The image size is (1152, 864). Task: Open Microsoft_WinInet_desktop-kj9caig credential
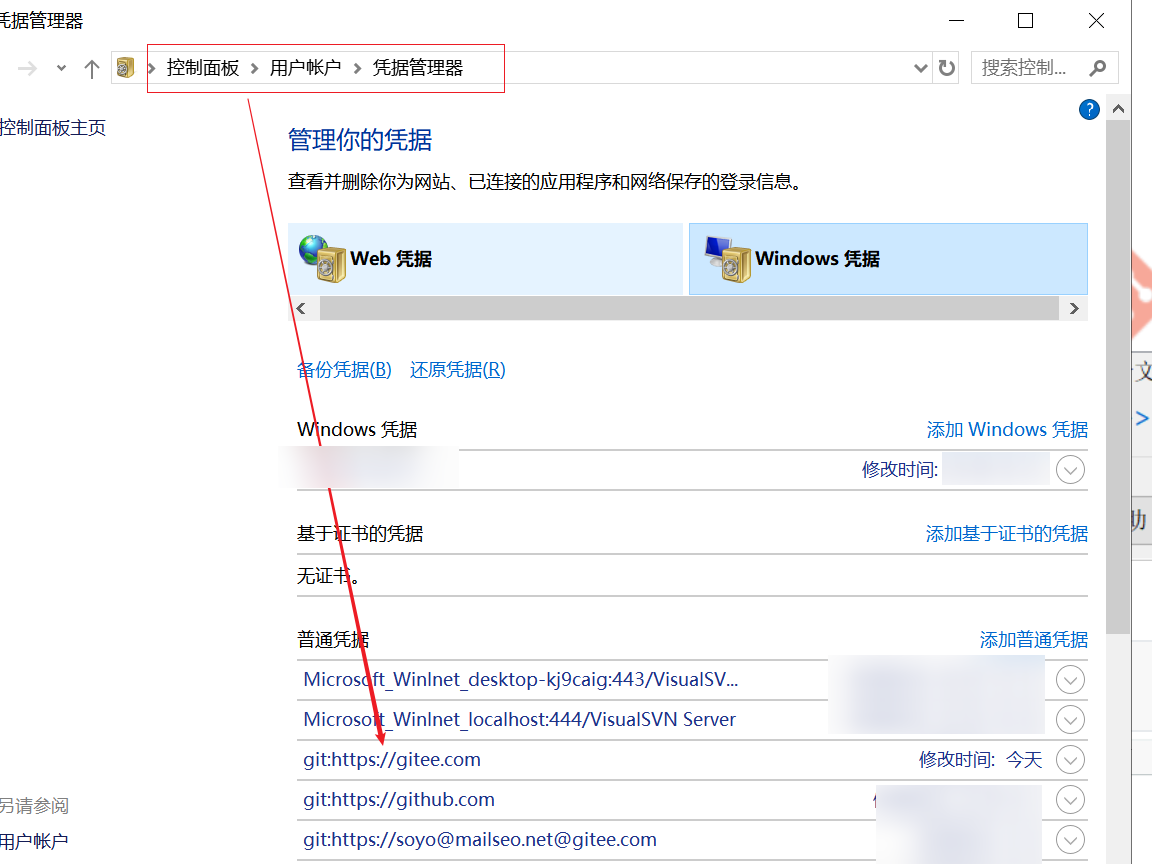pyautogui.click(x=521, y=680)
